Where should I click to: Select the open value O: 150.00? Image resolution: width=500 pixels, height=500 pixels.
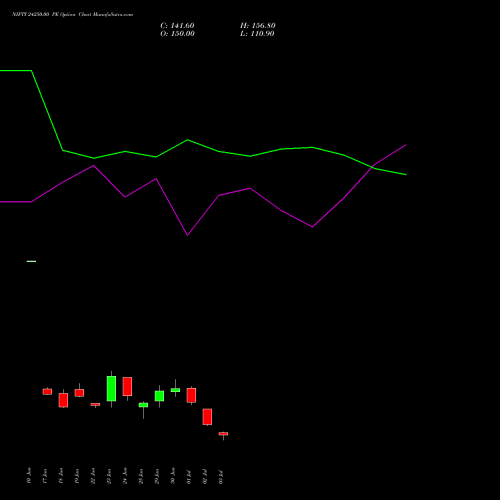click(x=177, y=34)
